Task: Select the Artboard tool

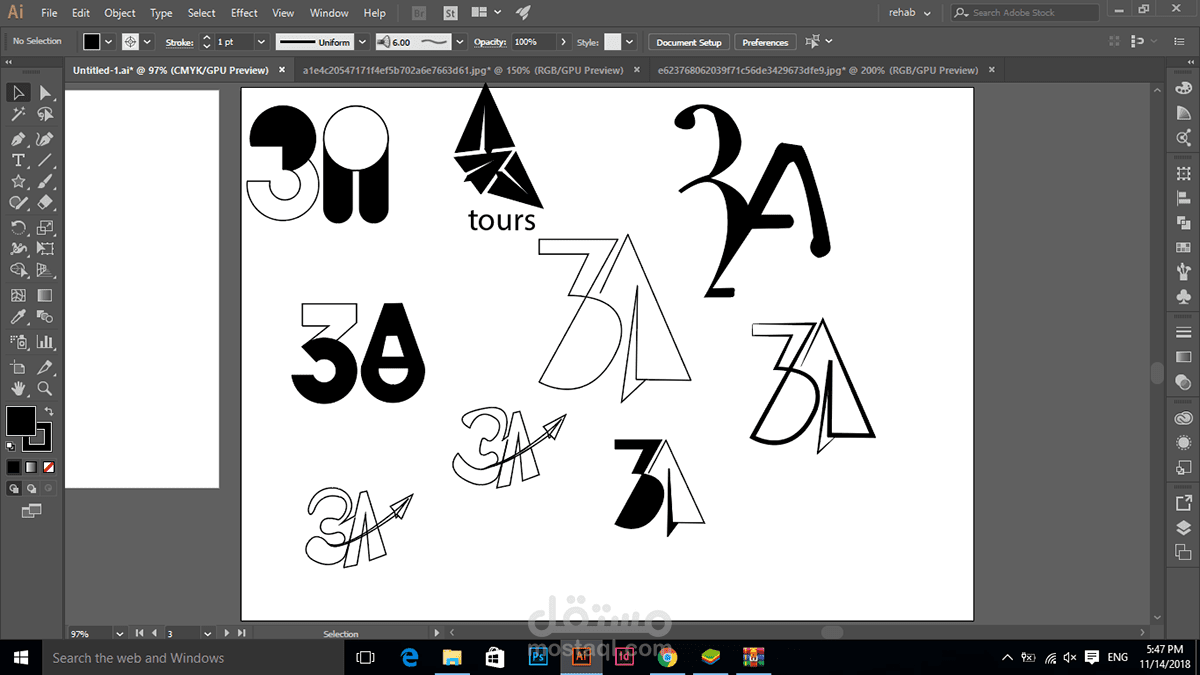Action: tap(18, 367)
